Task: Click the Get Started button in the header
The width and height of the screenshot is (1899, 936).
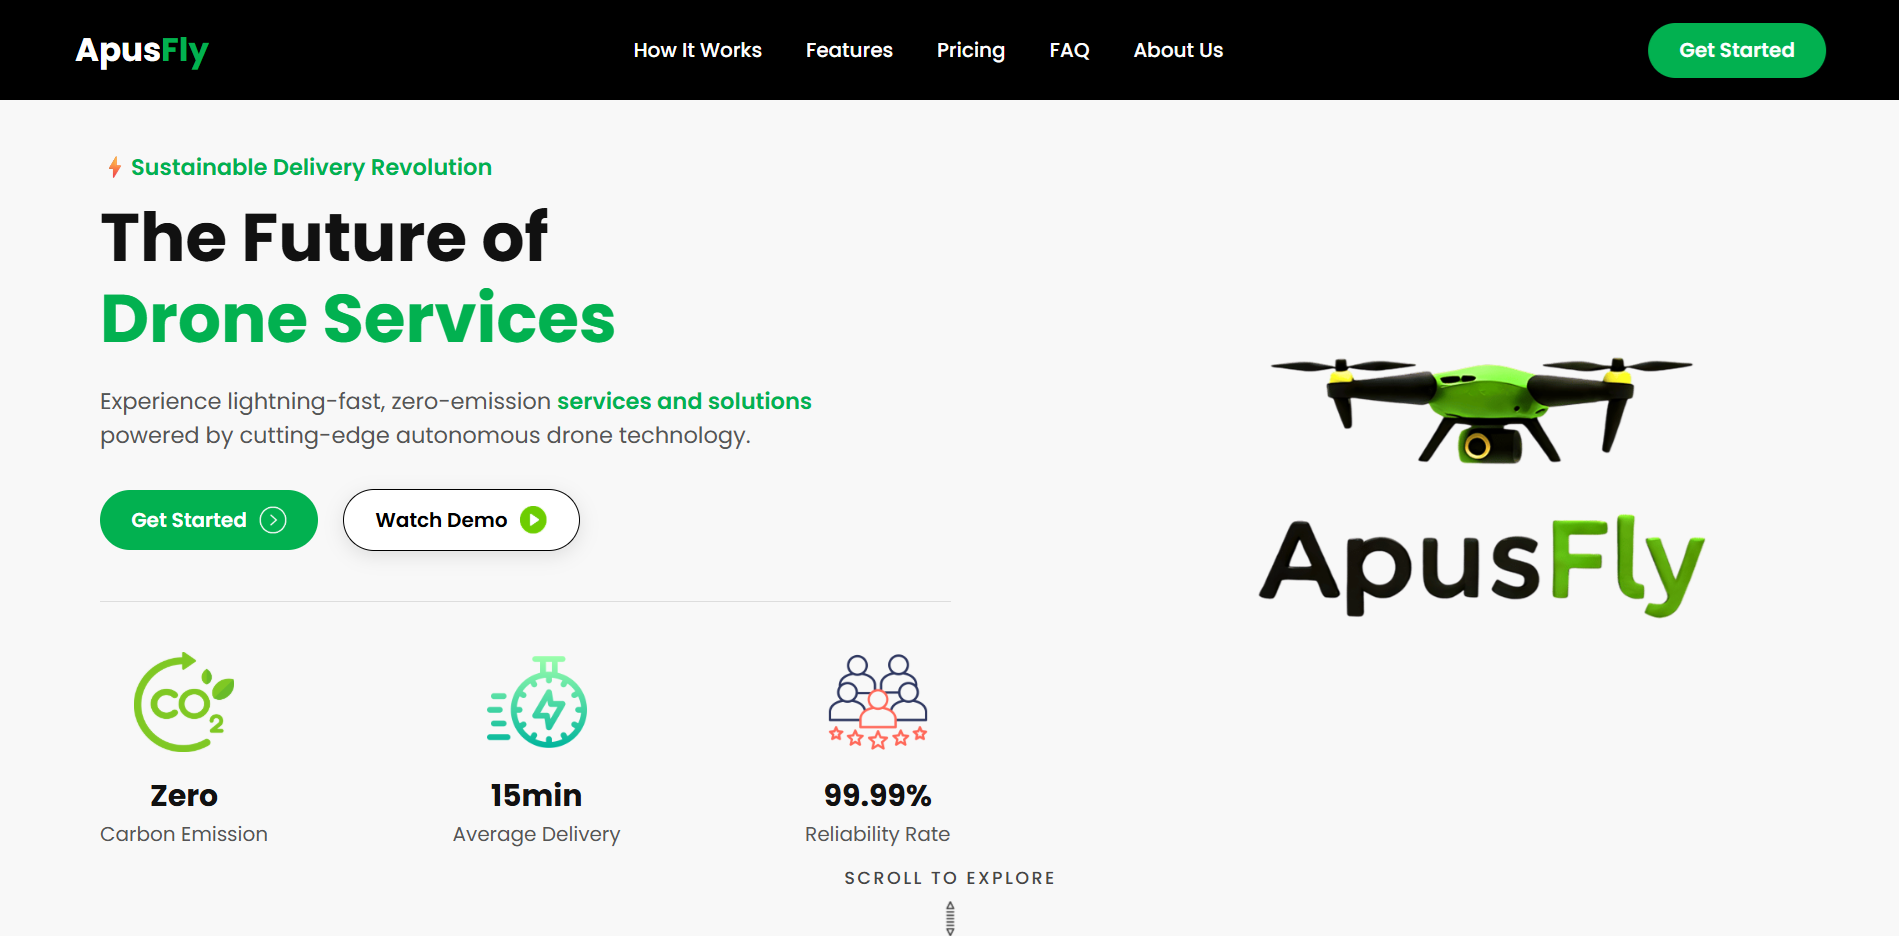Action: (x=1736, y=49)
